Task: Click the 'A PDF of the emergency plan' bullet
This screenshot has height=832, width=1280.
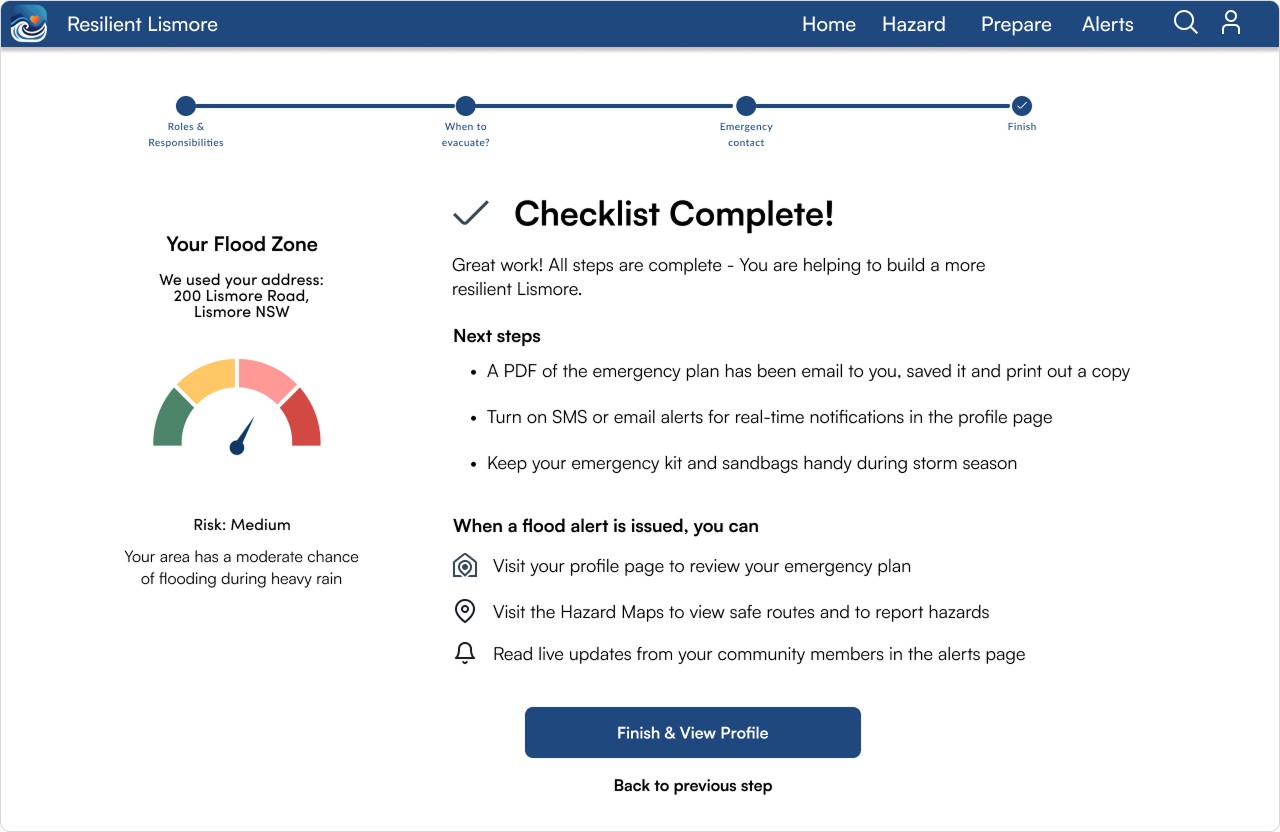Action: point(808,371)
